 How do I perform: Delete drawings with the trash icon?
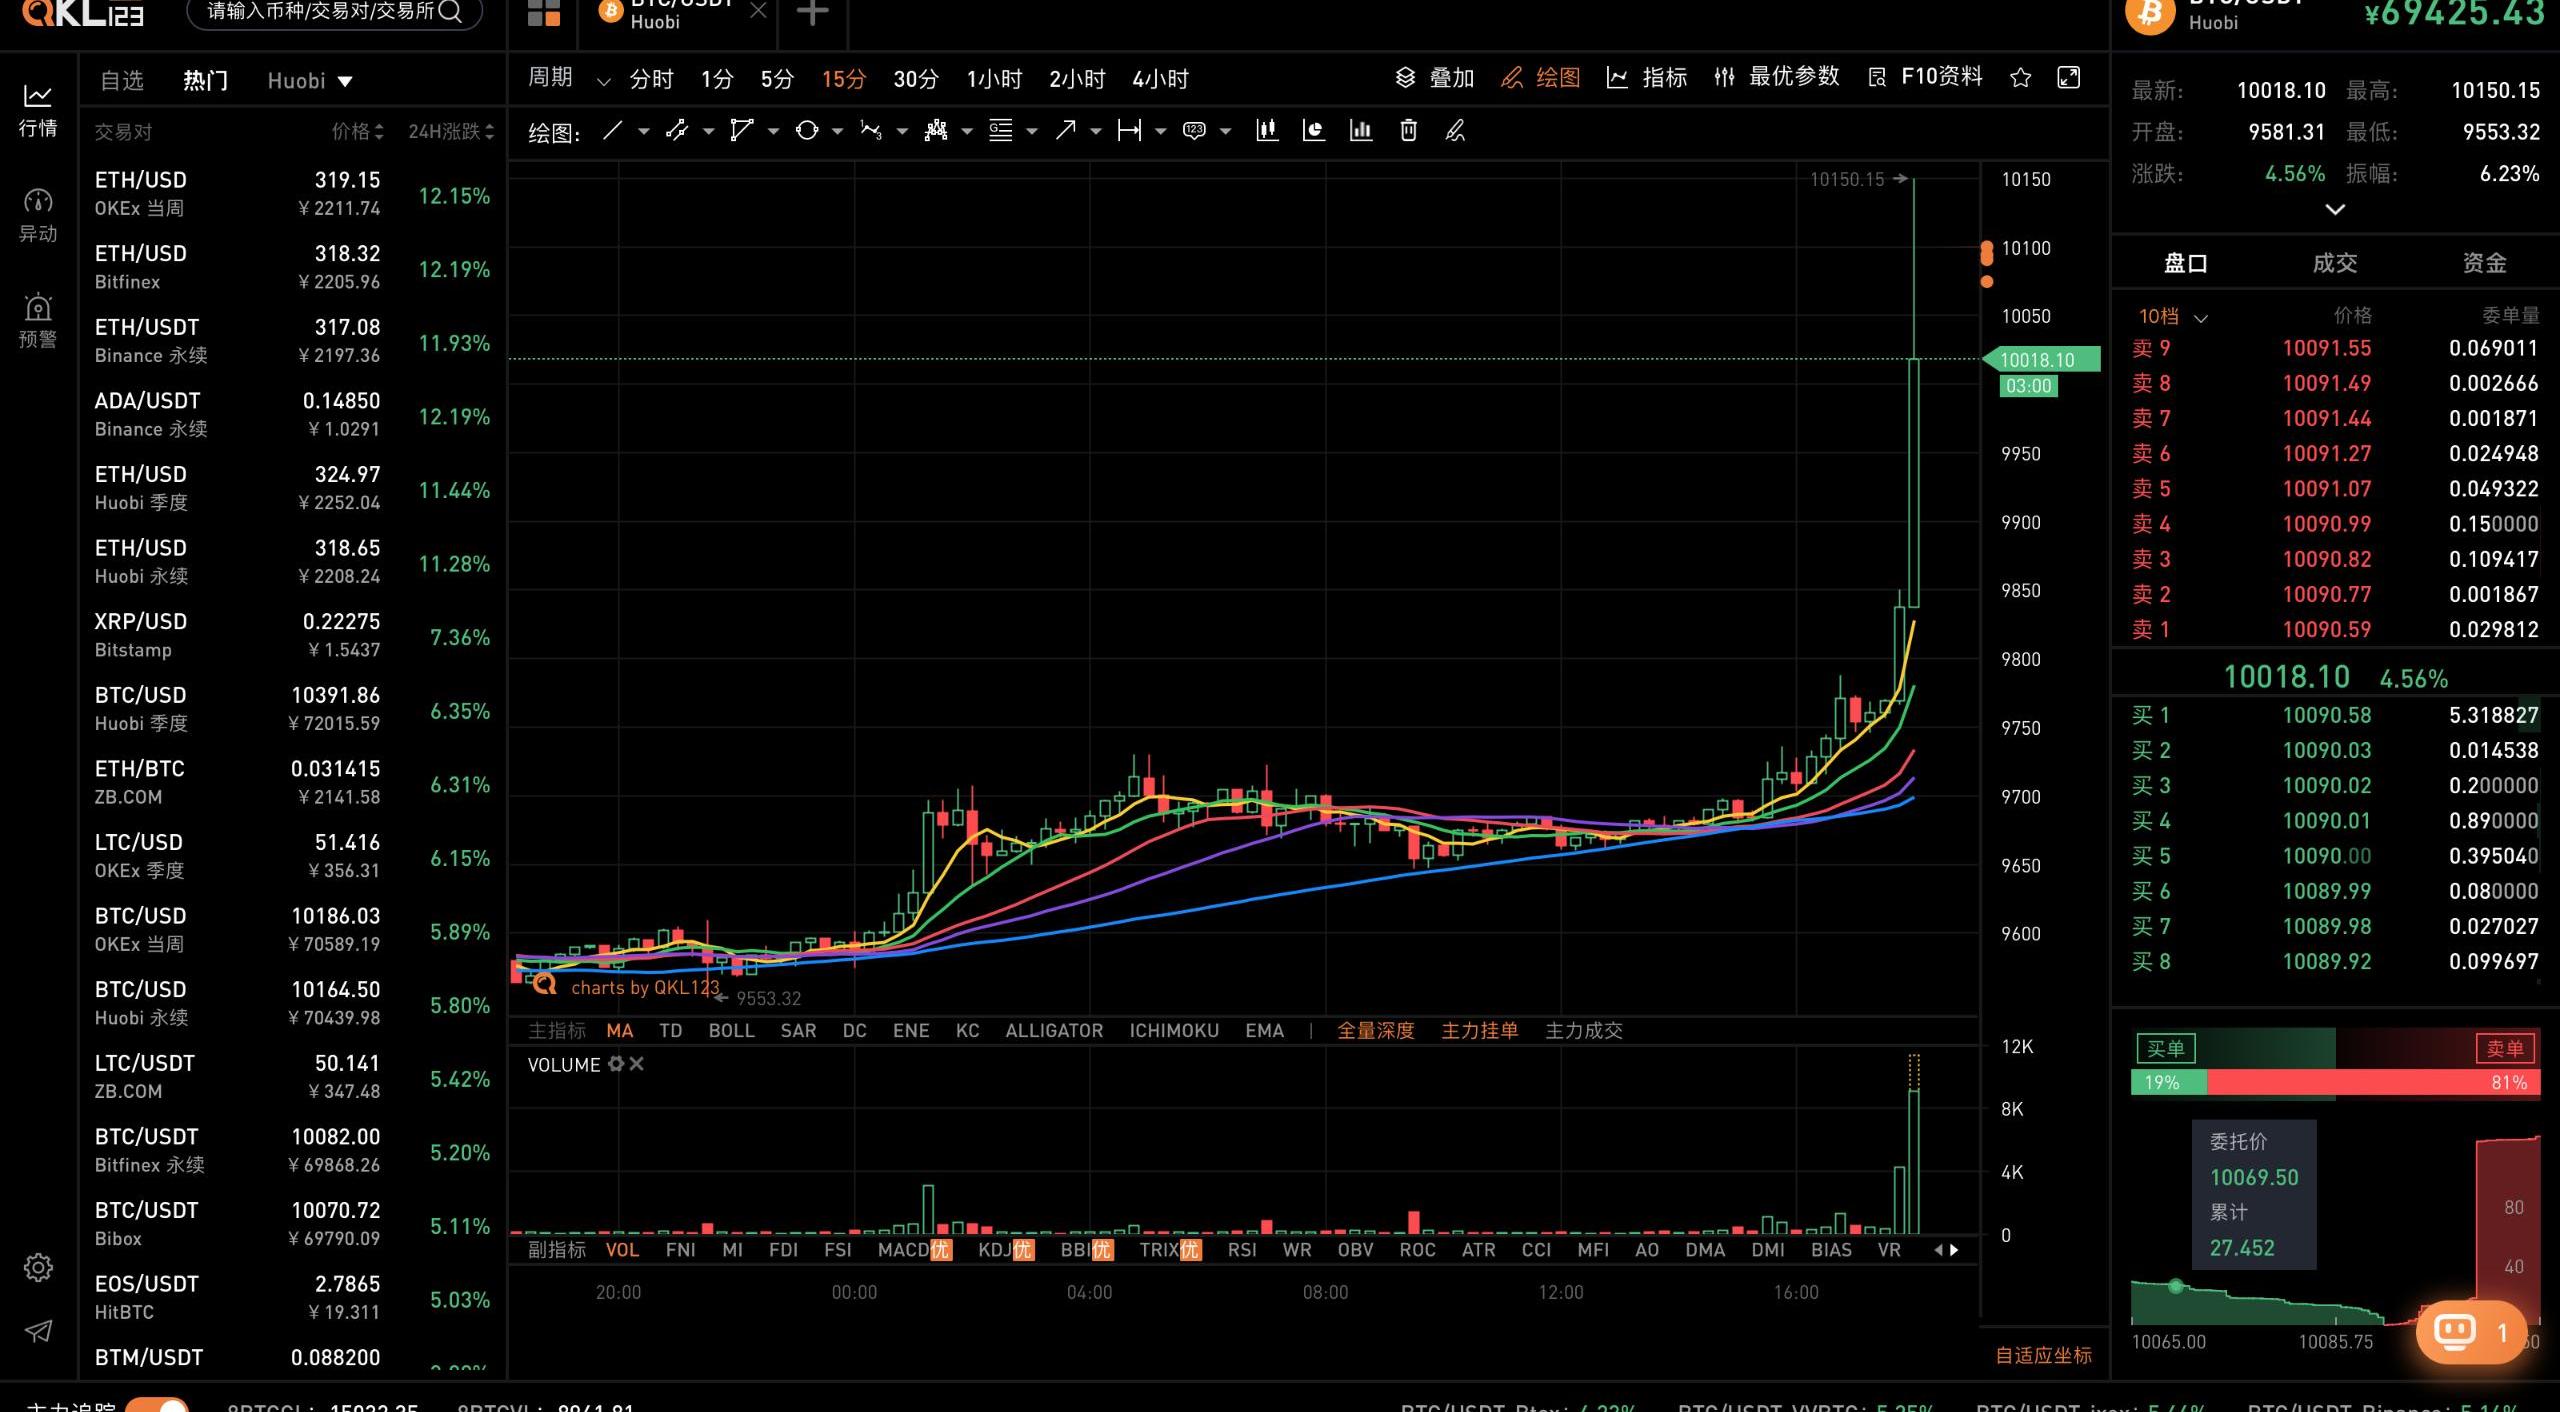pyautogui.click(x=1408, y=131)
